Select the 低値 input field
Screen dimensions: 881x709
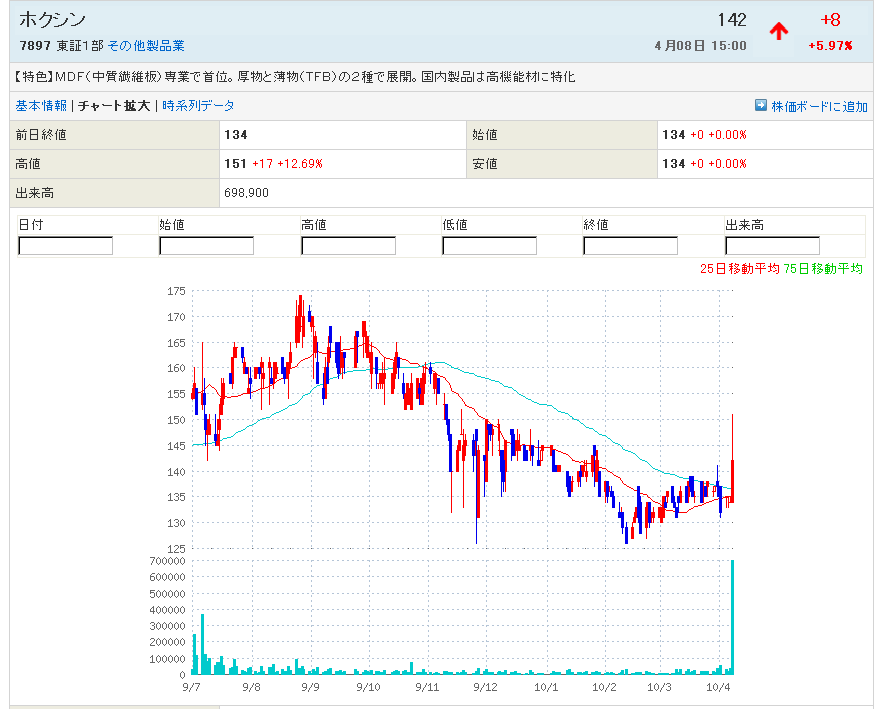489,245
